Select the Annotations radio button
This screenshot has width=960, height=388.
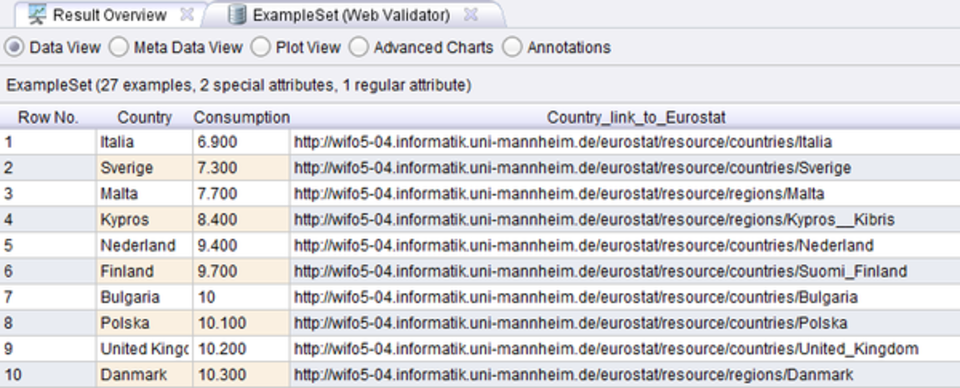[512, 47]
